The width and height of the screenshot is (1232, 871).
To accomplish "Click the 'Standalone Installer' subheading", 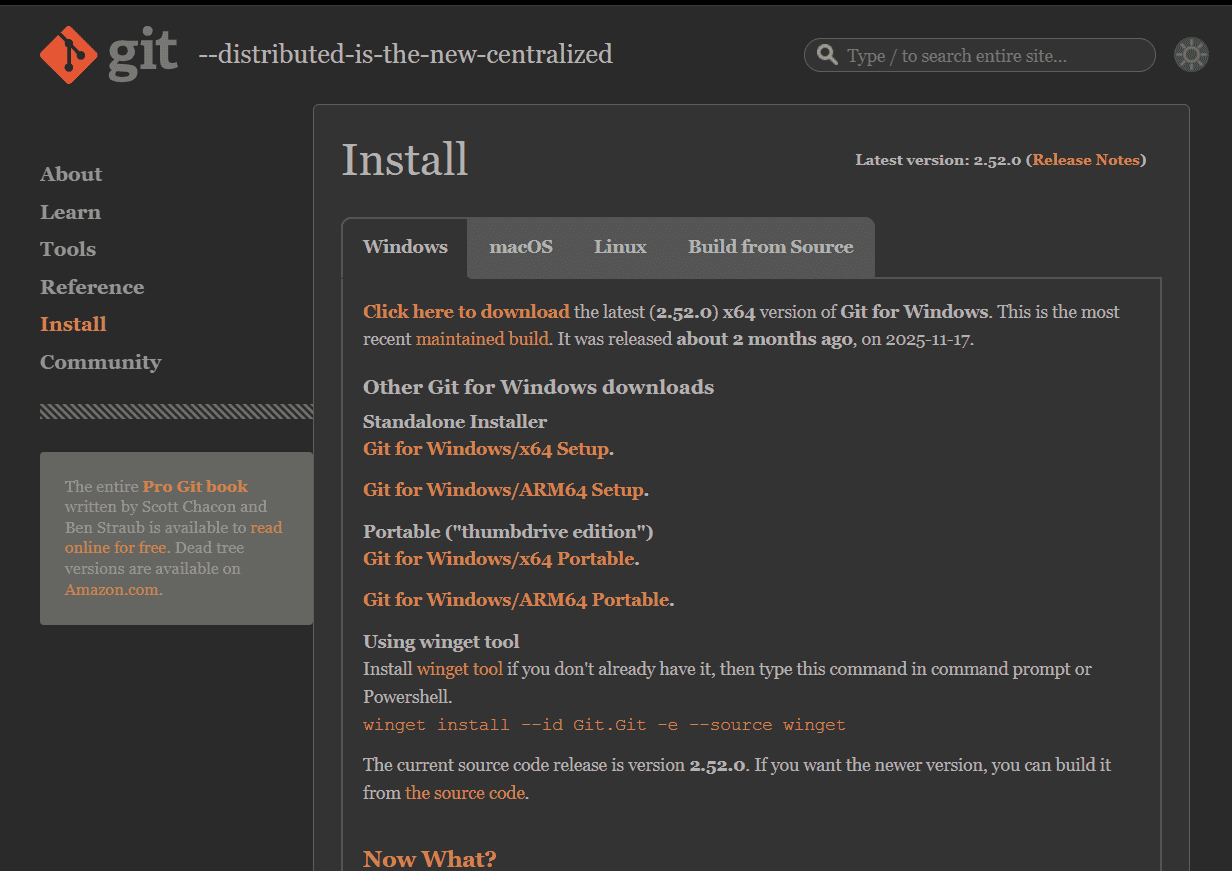I will [x=455, y=422].
